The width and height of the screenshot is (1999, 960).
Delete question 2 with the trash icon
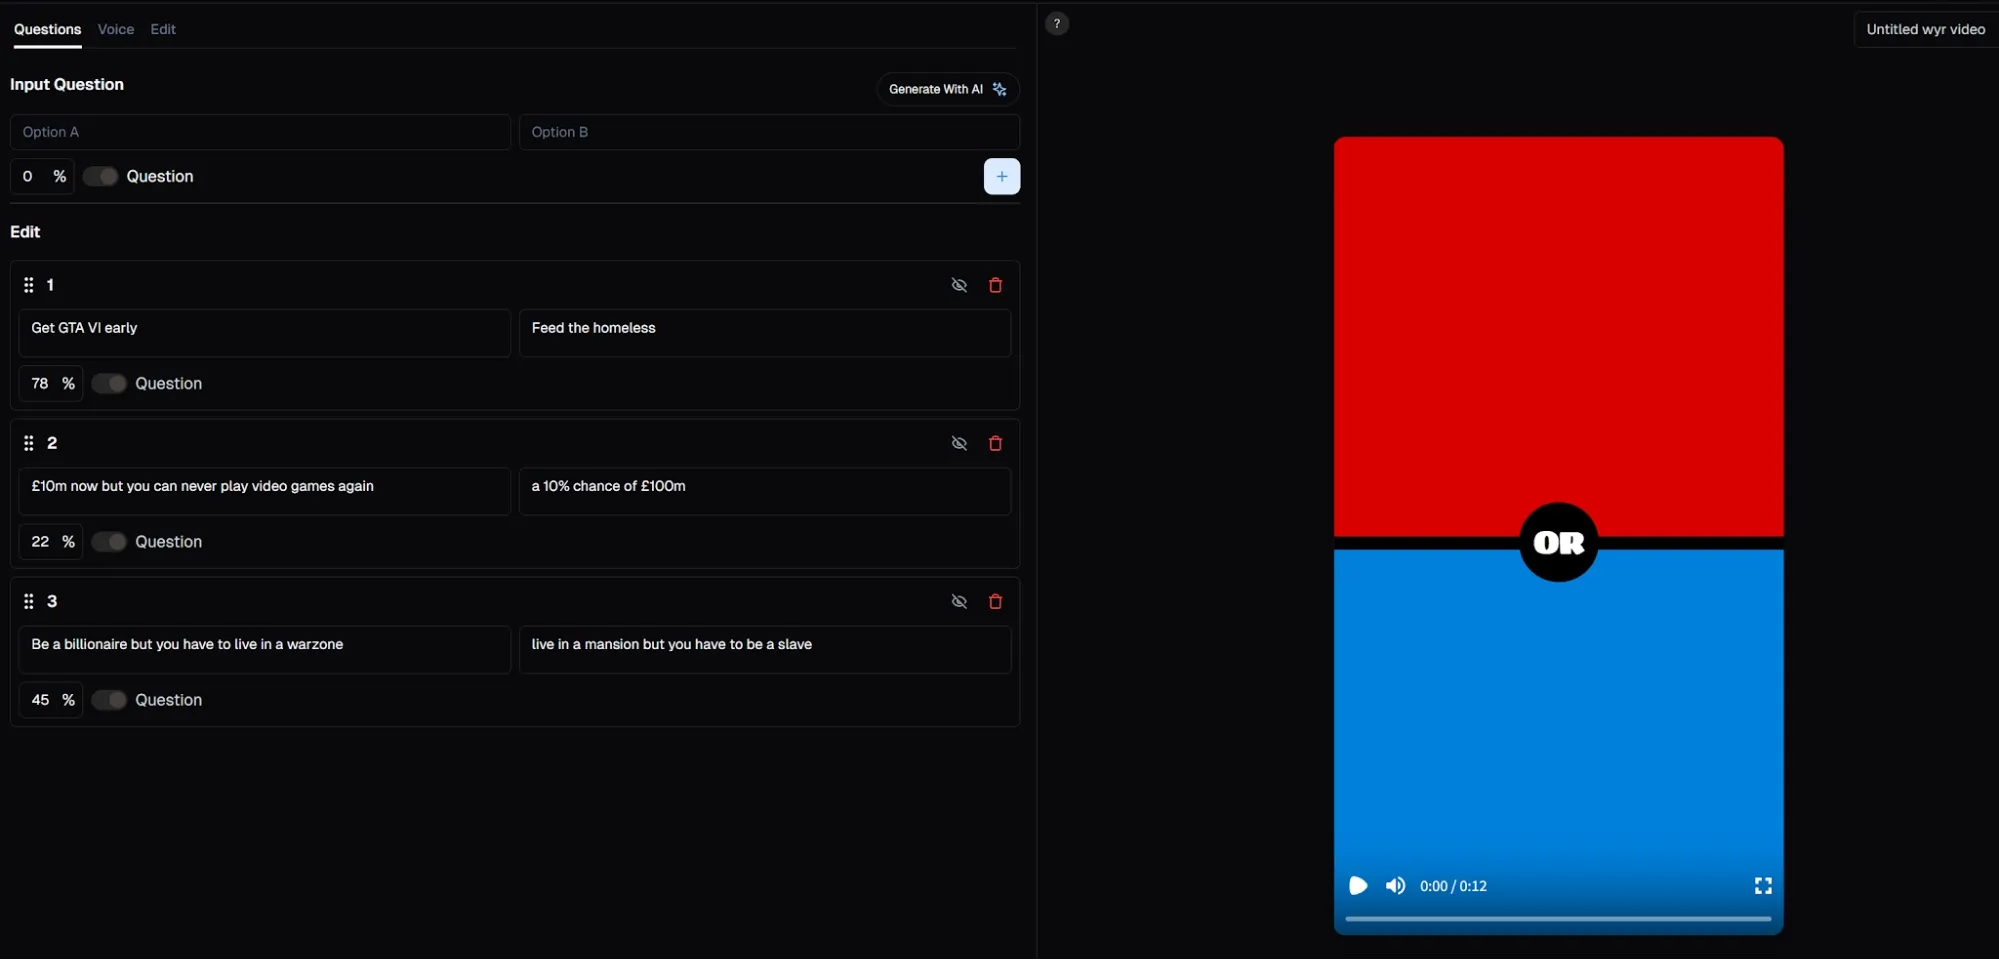(x=995, y=443)
